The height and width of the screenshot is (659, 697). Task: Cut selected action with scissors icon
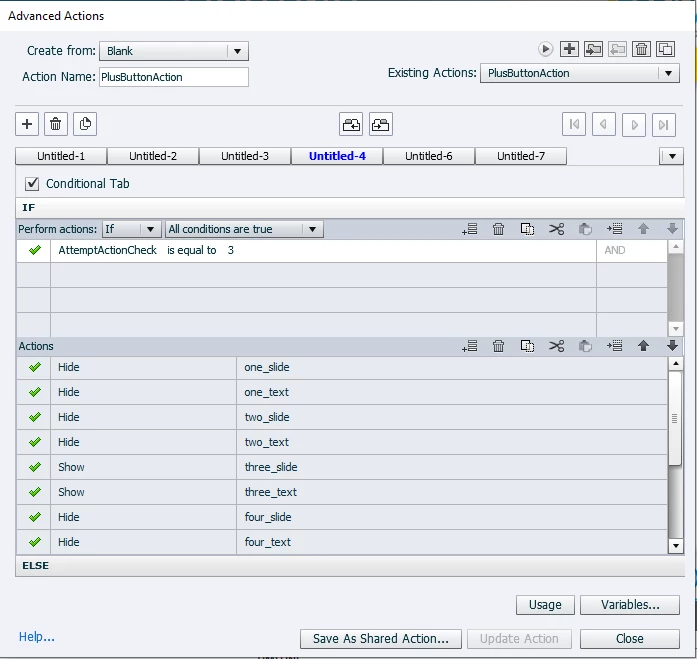pyautogui.click(x=556, y=346)
